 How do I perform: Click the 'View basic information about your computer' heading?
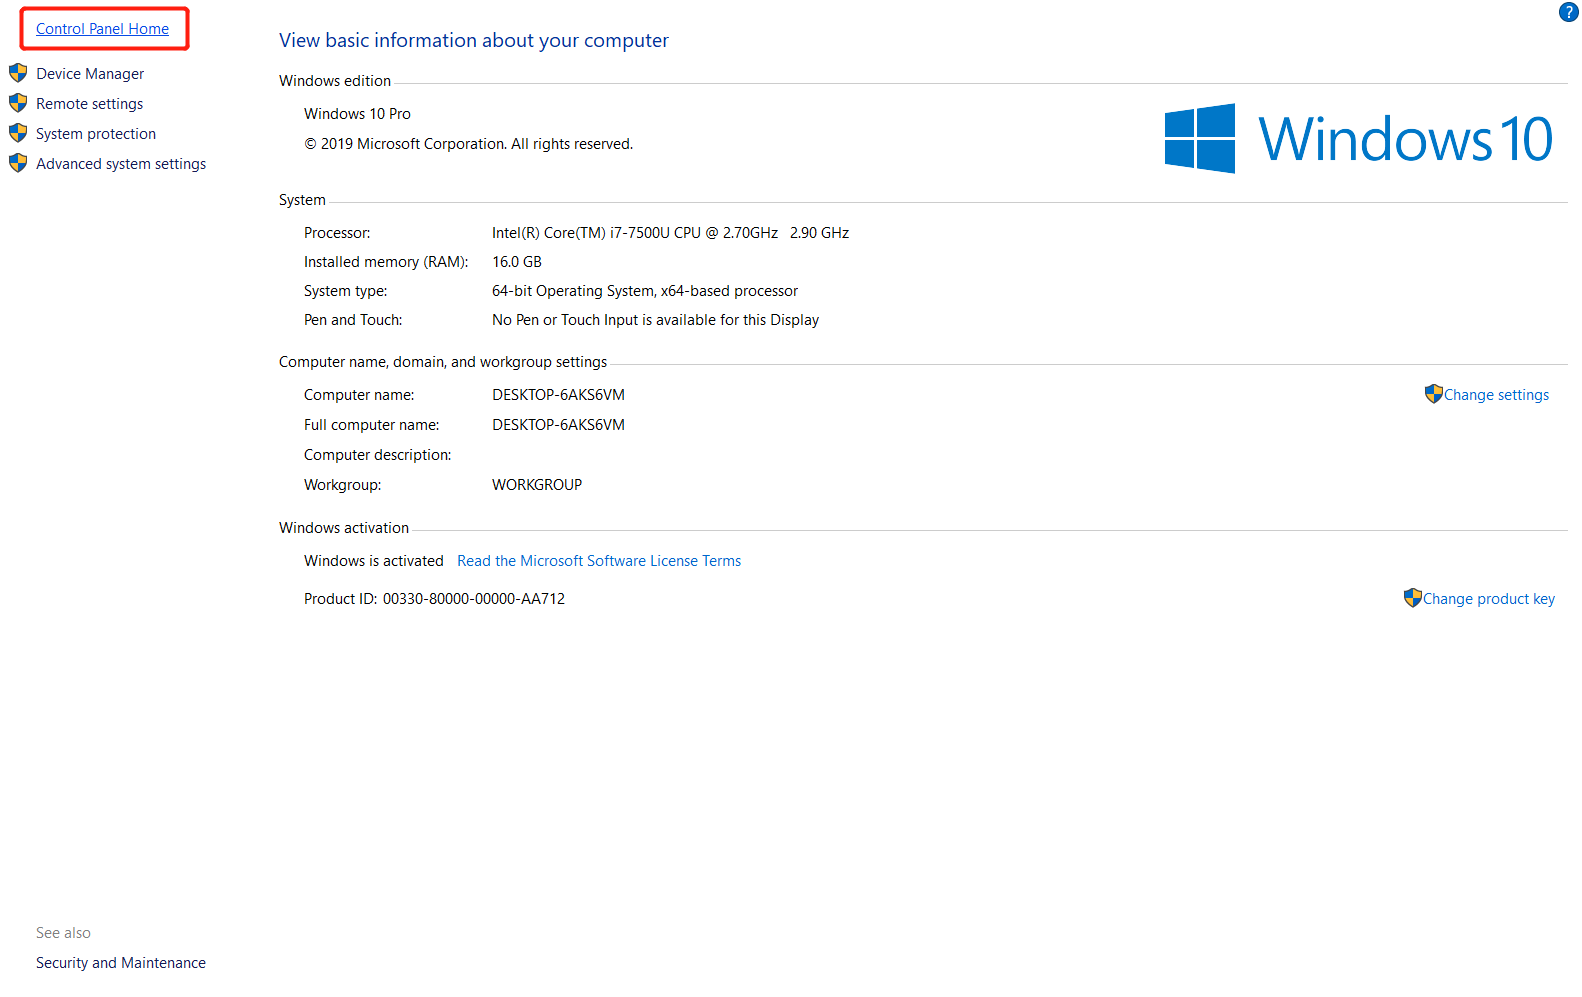click(474, 40)
